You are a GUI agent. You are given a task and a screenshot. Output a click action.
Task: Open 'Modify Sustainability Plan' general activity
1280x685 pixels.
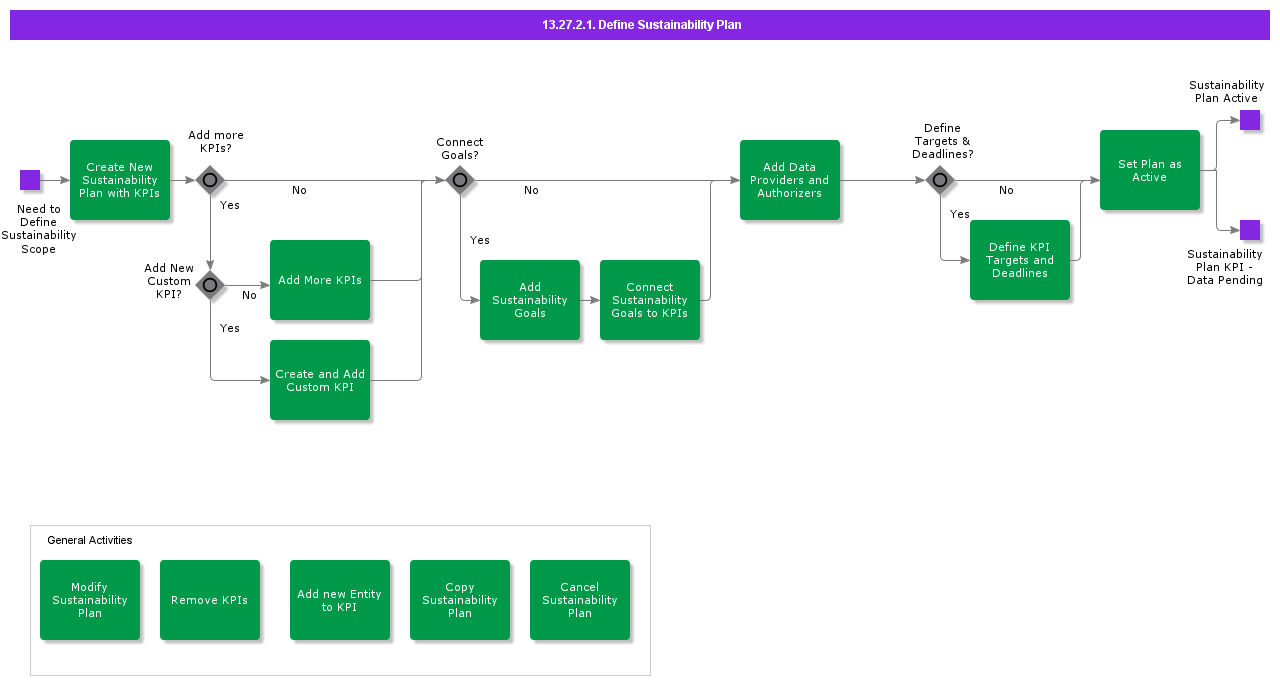pyautogui.click(x=90, y=600)
